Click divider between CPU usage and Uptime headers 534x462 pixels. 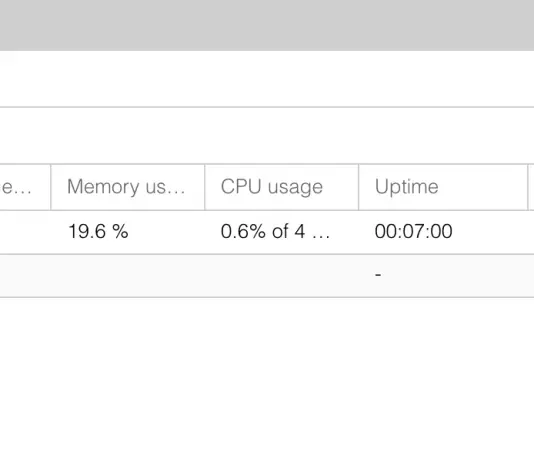tap(359, 187)
